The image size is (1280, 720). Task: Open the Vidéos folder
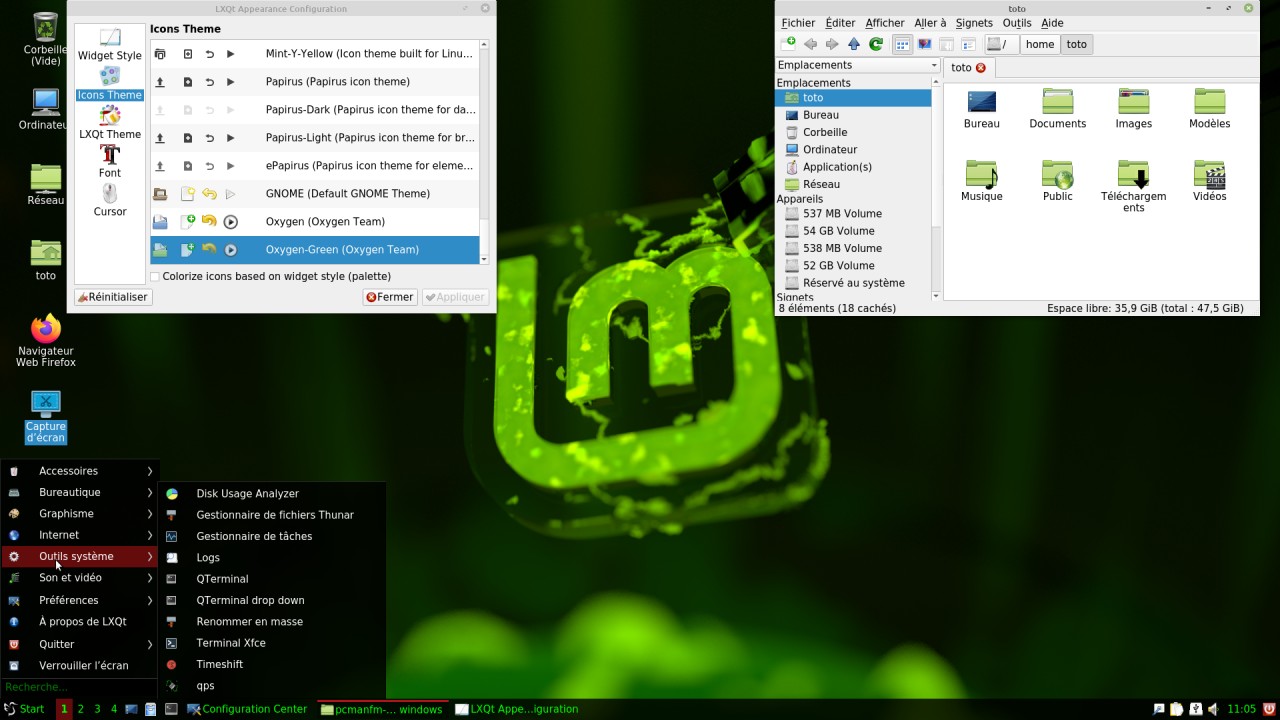(1210, 181)
